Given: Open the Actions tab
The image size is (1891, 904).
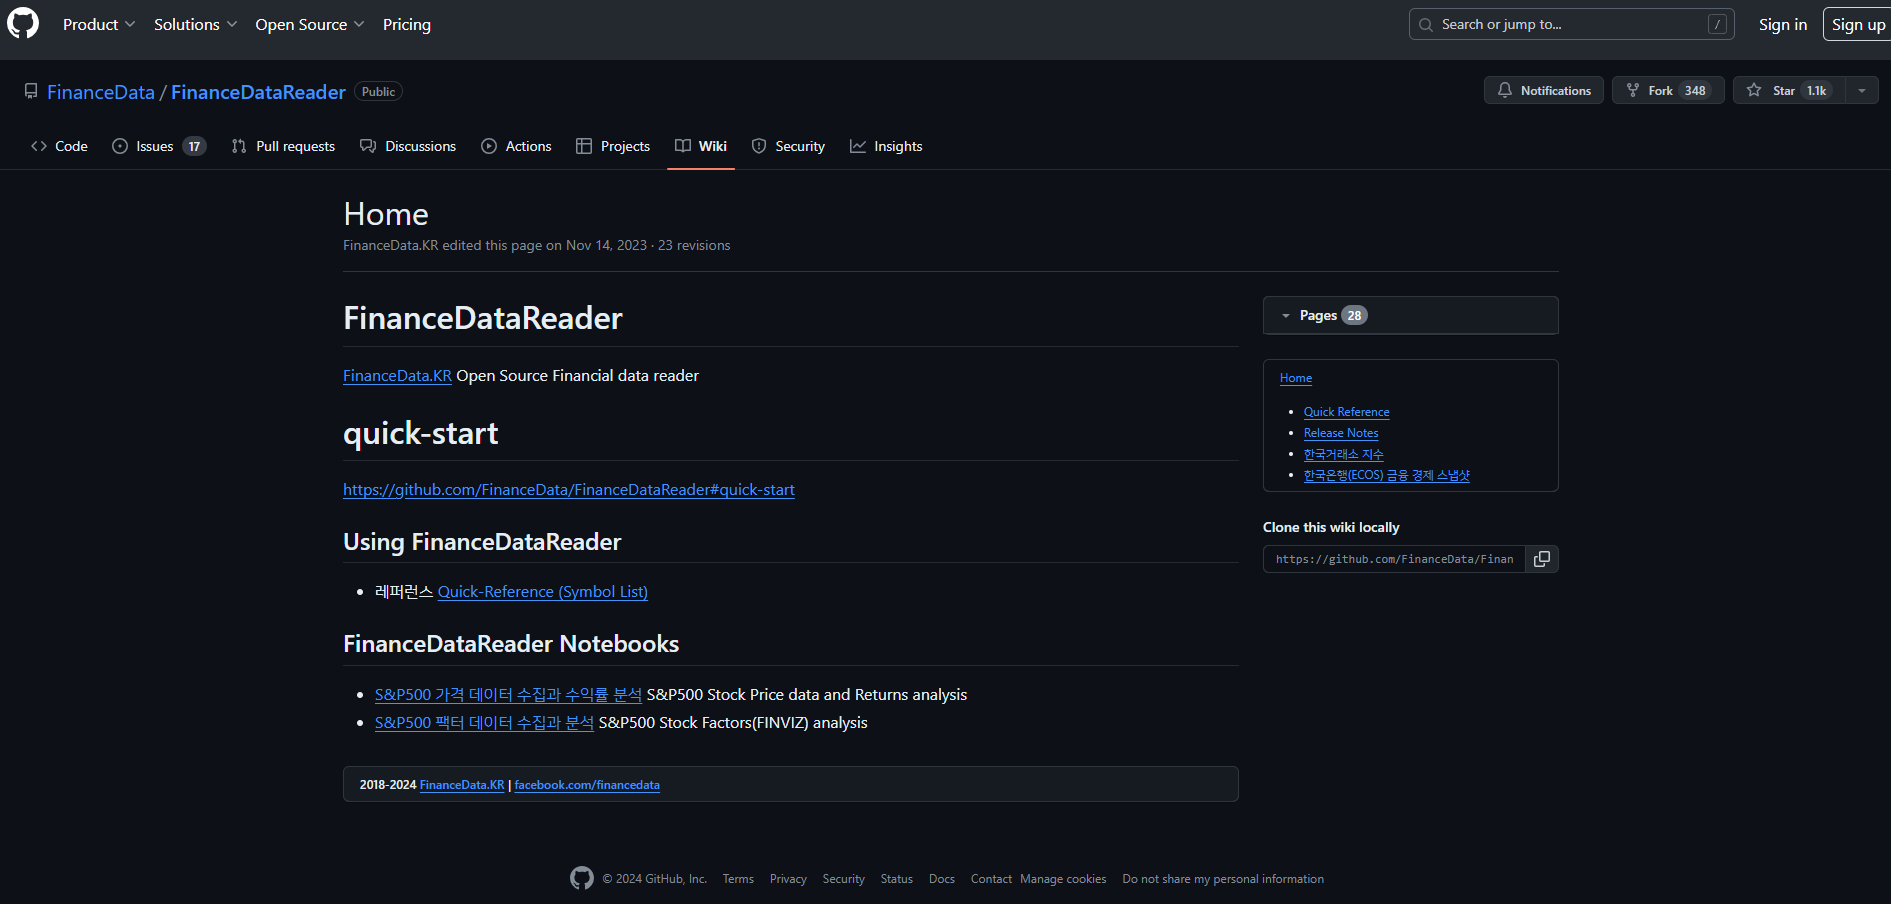Looking at the screenshot, I should click(x=516, y=146).
